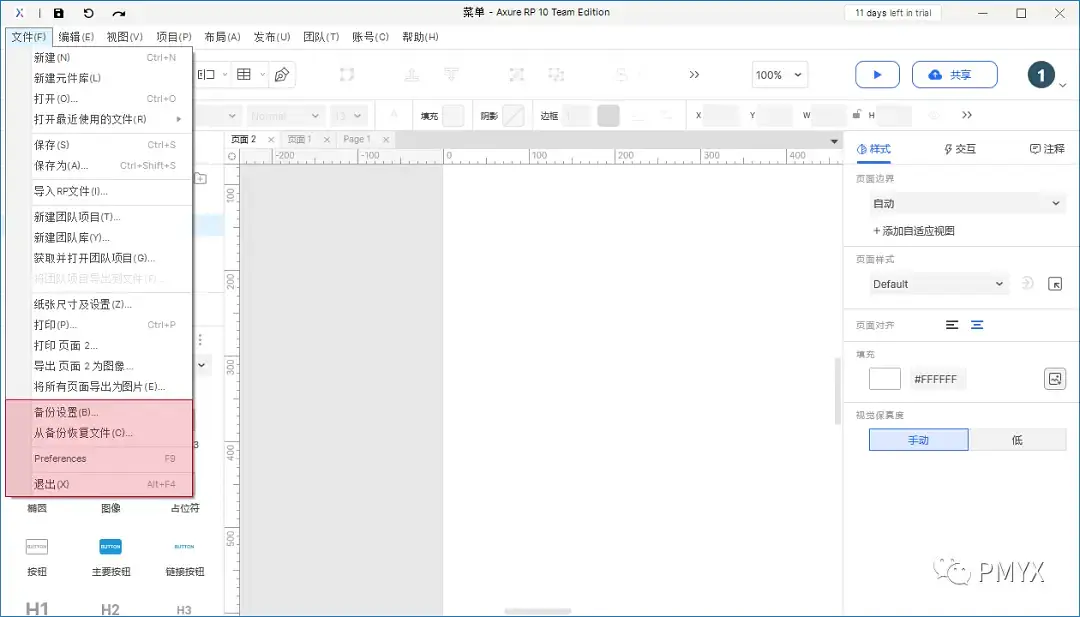Open the user avatar circle top right

click(1041, 74)
